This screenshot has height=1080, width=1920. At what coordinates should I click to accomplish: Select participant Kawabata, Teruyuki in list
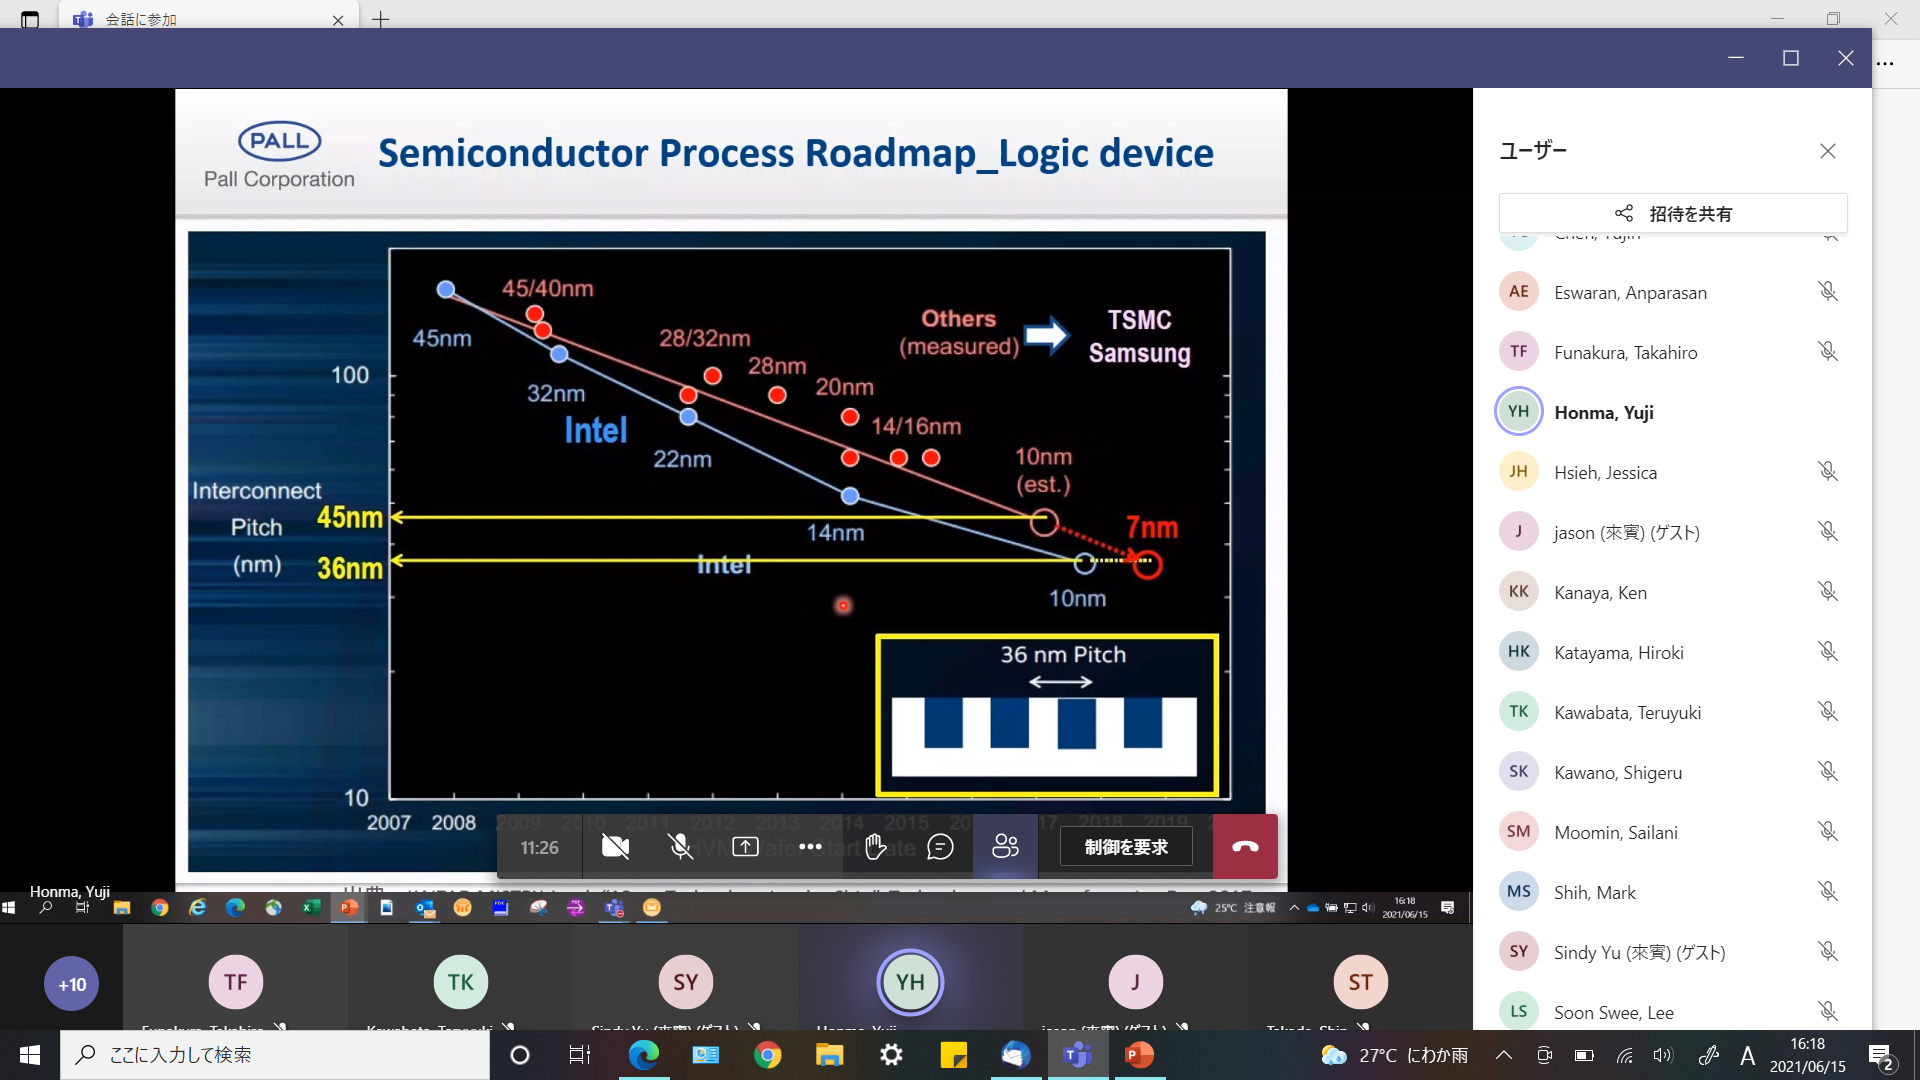[x=1673, y=712]
